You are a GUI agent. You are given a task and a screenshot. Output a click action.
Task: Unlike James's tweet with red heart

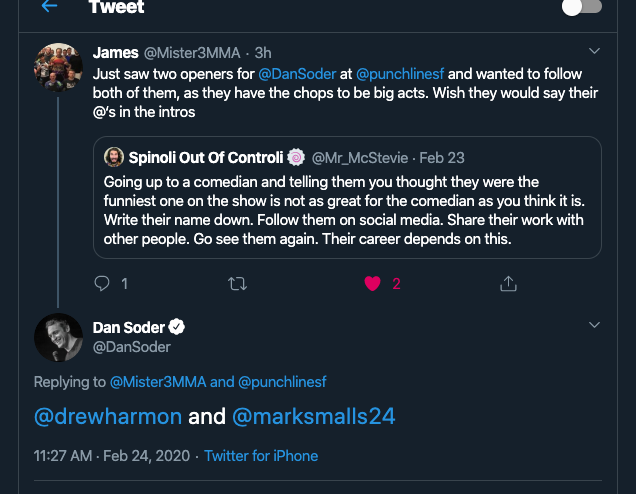pos(373,284)
